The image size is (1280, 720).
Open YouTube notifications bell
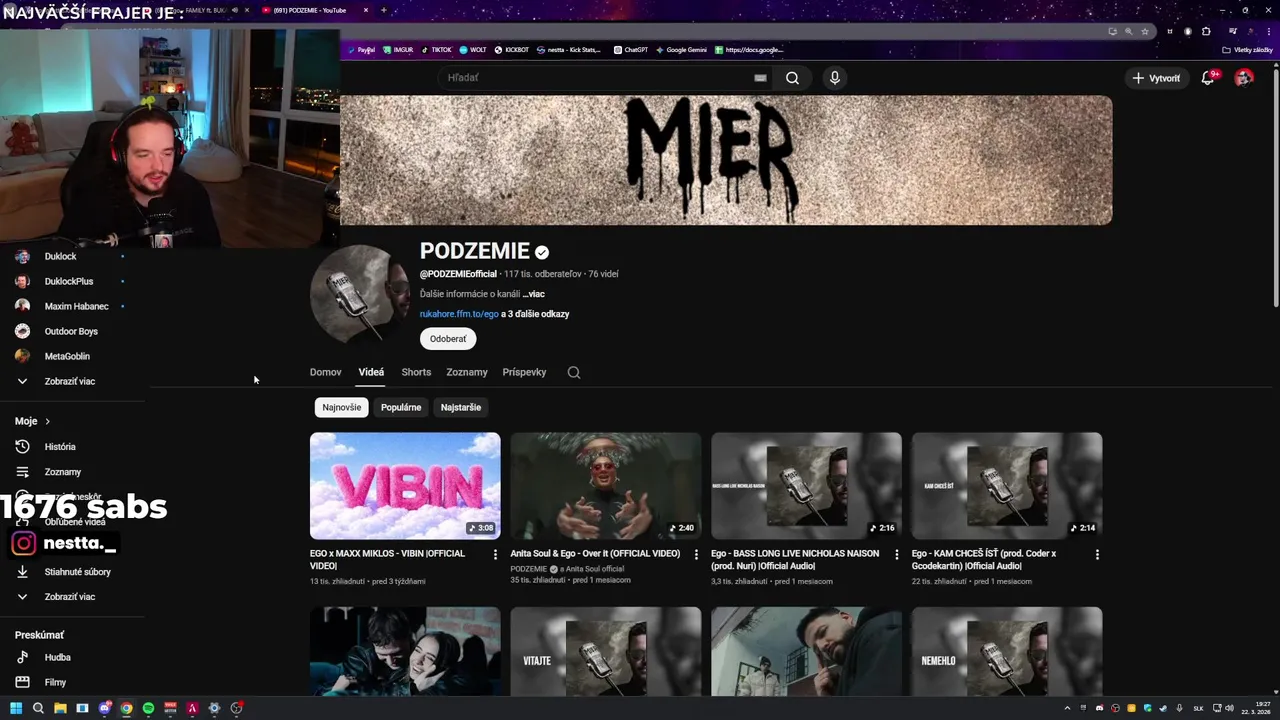1208,78
